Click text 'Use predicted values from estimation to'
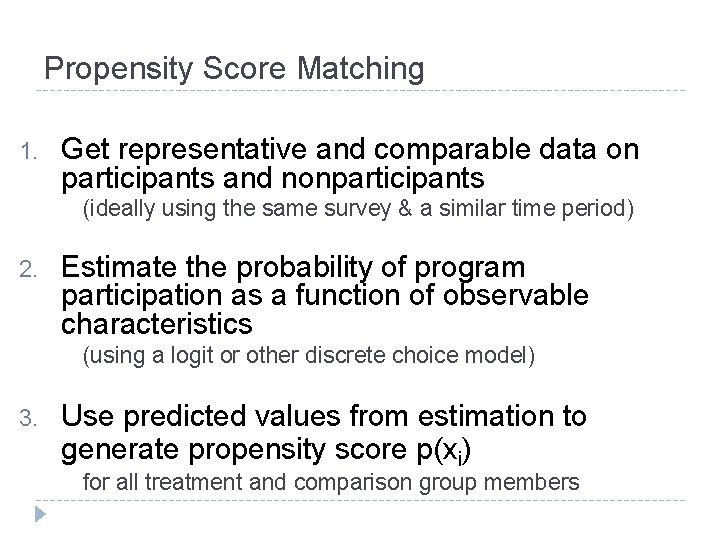 pyautogui.click(x=324, y=416)
